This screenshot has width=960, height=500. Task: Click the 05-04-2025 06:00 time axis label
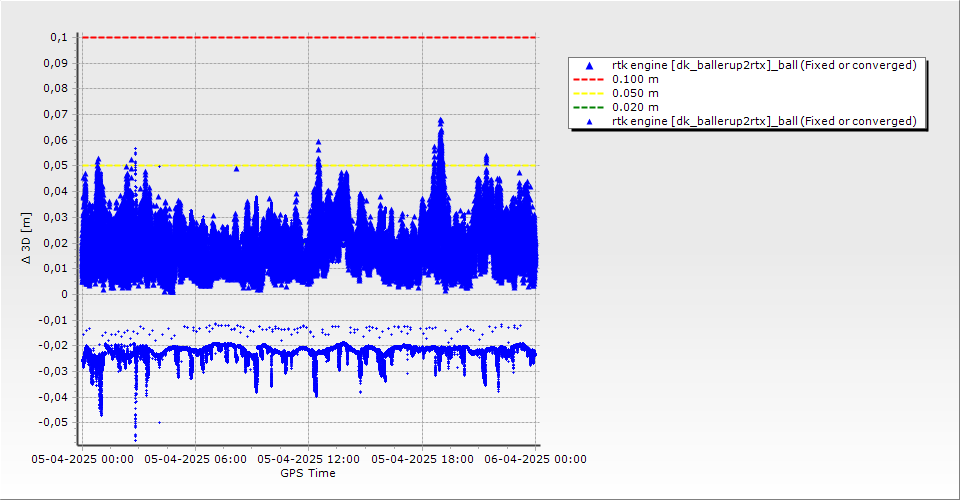[x=194, y=460]
